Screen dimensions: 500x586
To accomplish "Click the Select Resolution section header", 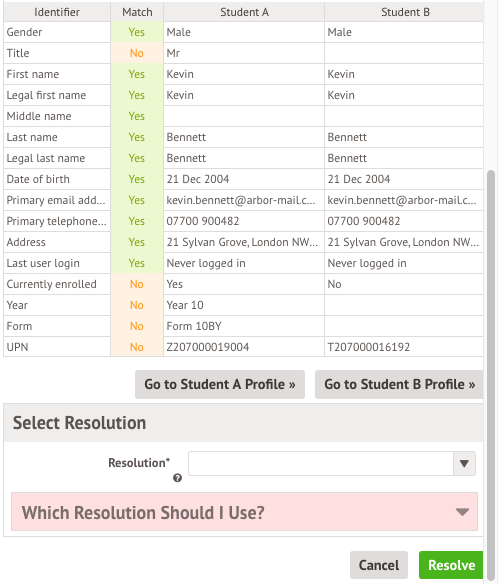I will click(243, 423).
